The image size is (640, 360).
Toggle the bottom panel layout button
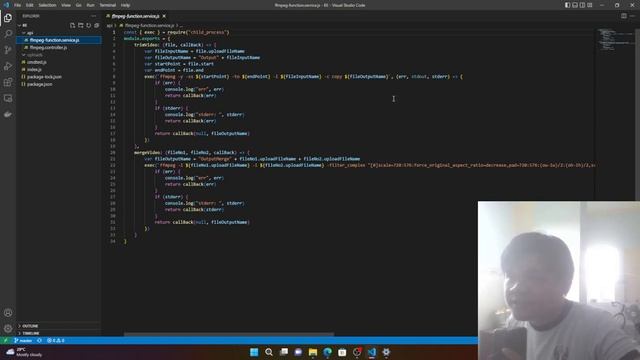tap(575, 5)
